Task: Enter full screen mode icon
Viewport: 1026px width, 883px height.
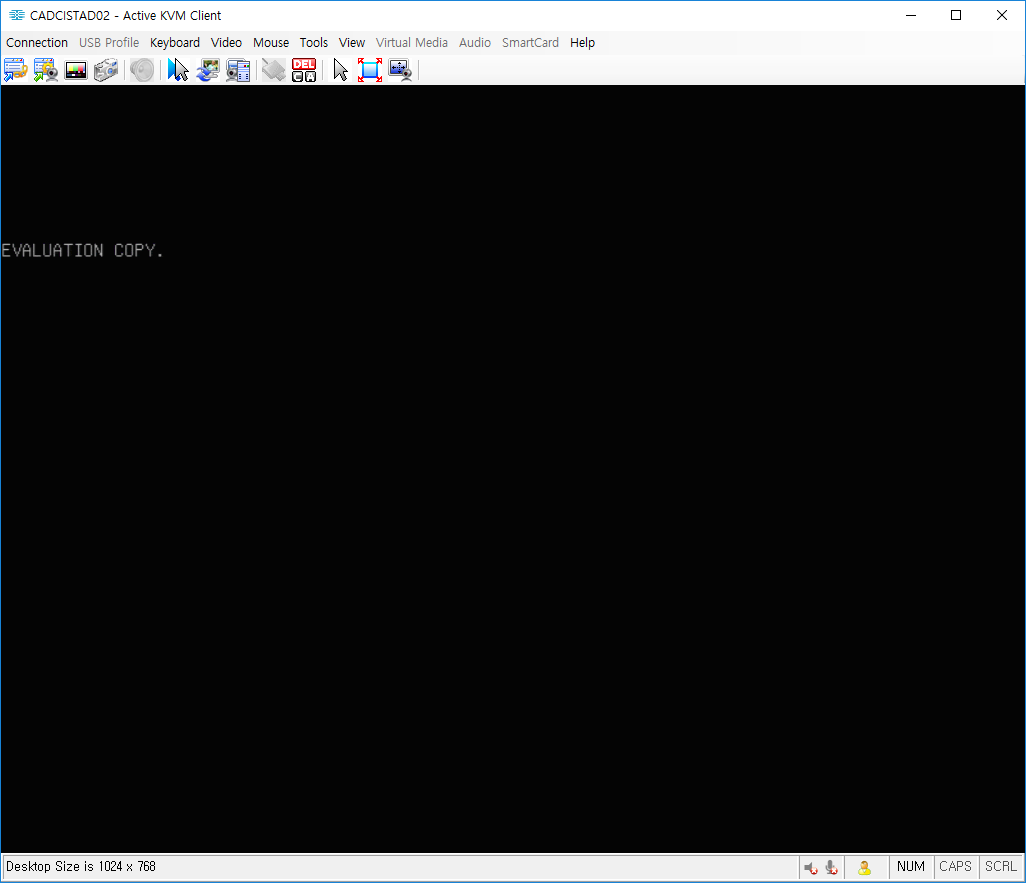Action: click(x=370, y=69)
